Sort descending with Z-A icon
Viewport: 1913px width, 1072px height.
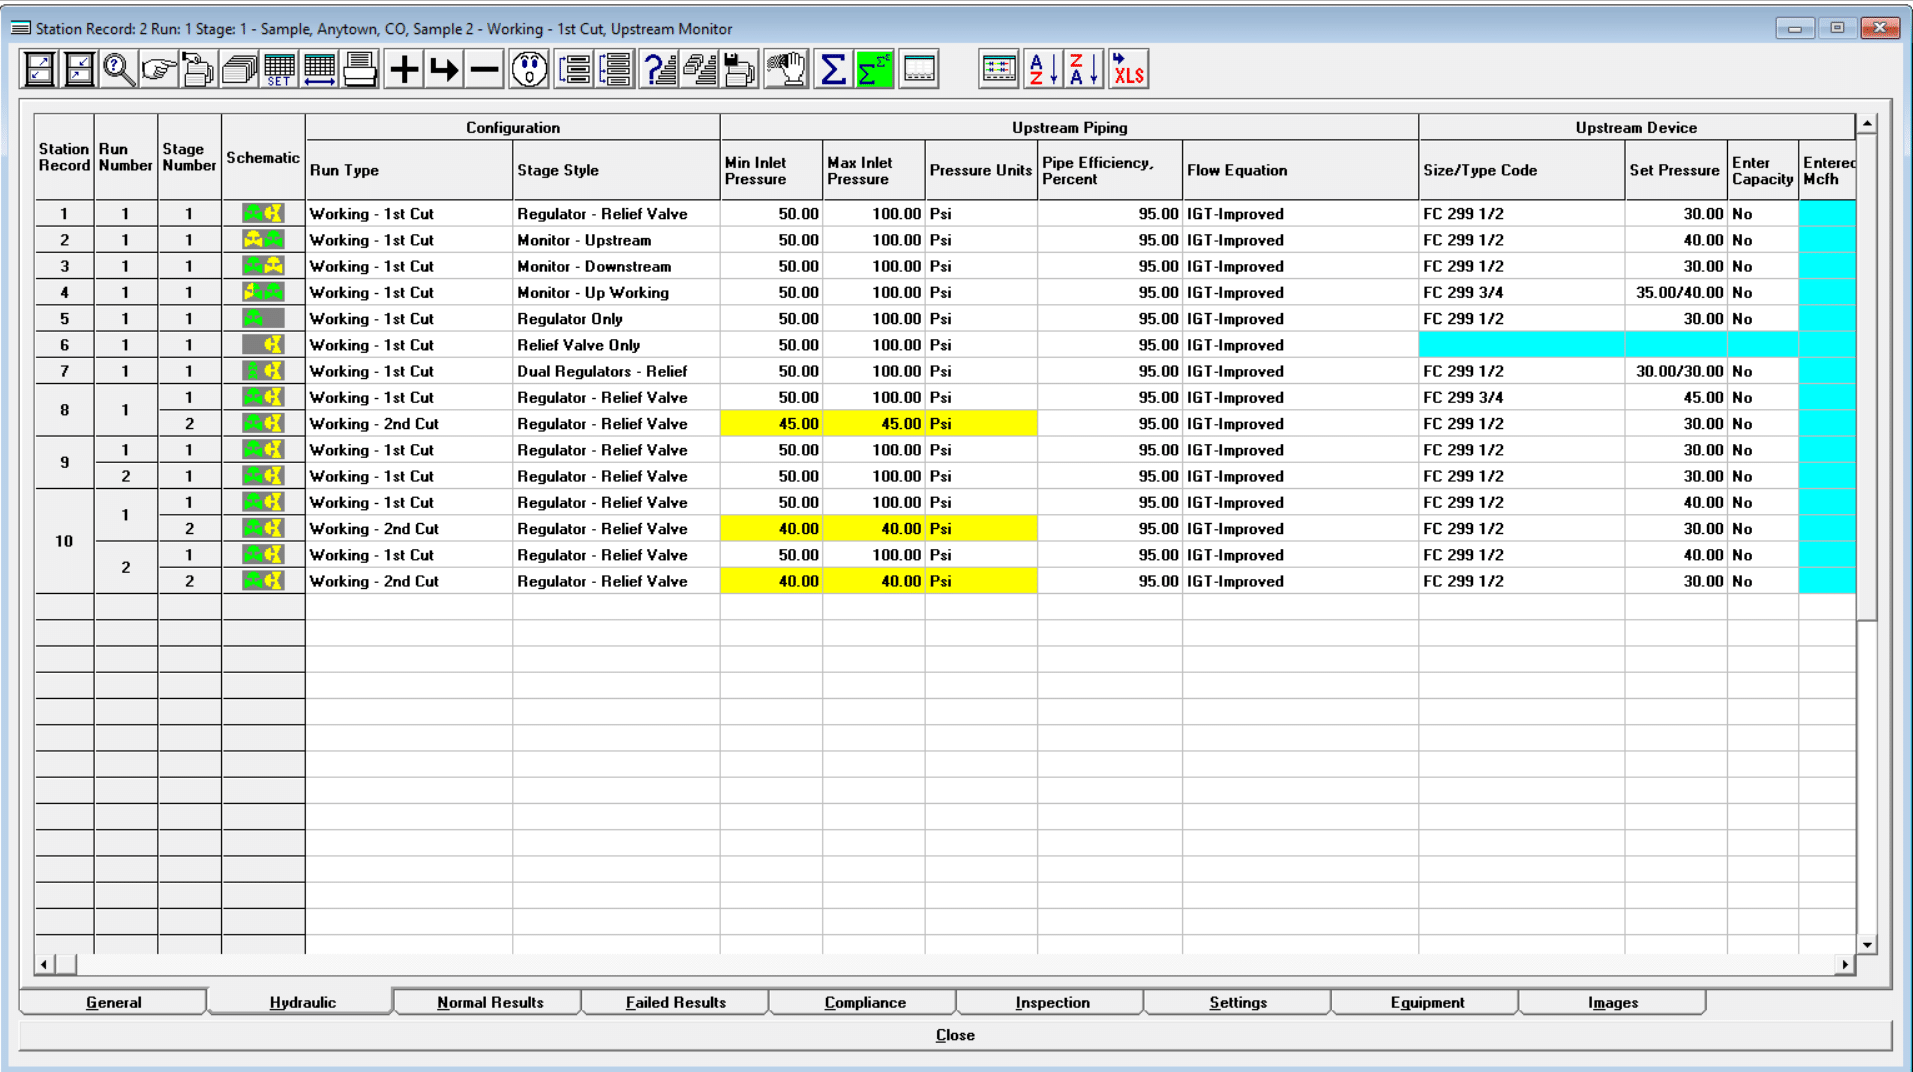click(1084, 70)
